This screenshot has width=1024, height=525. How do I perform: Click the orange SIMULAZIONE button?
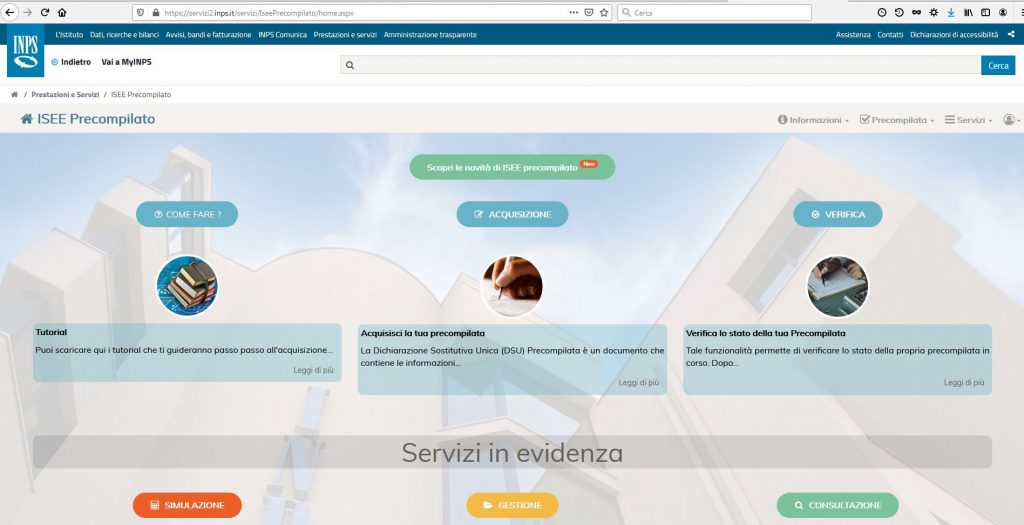187,505
